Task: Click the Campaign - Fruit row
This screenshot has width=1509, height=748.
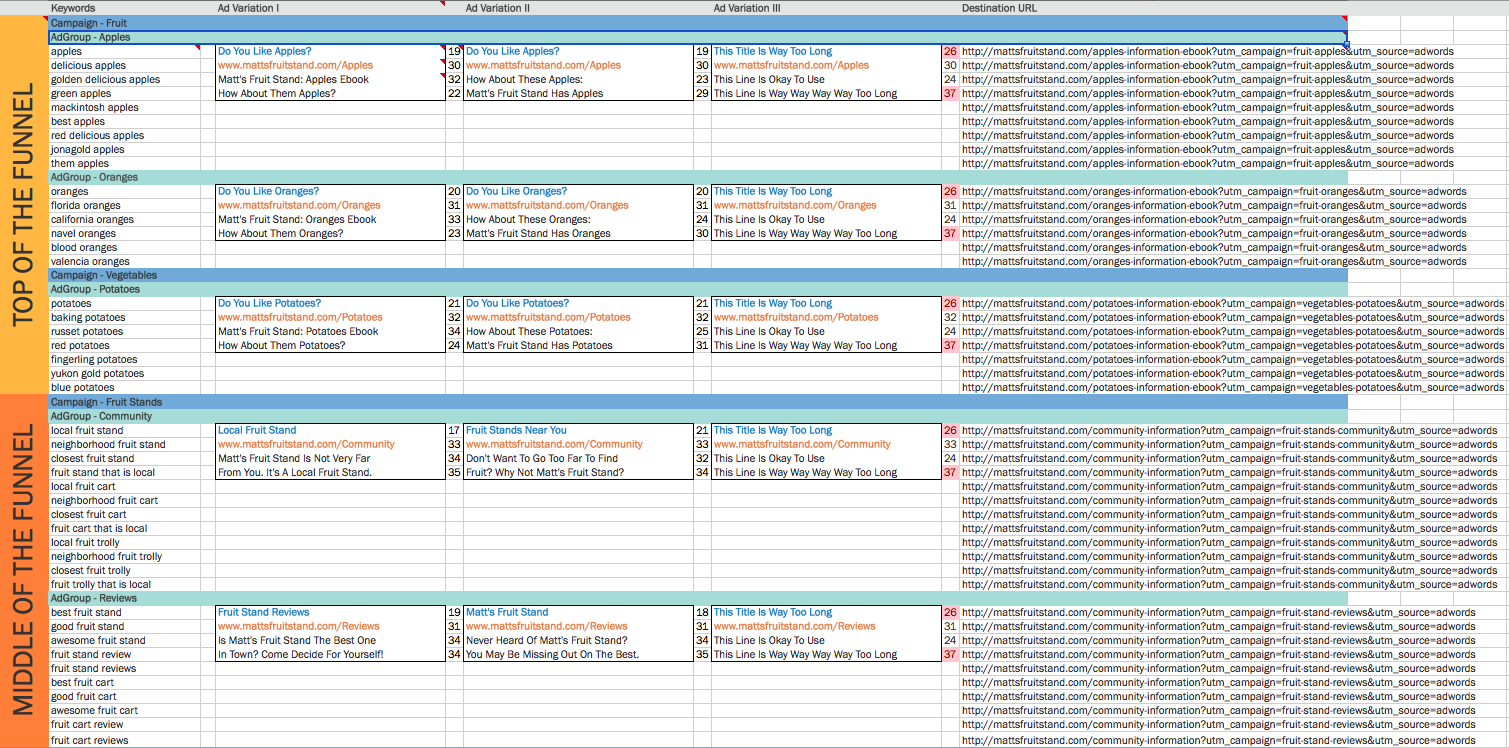Action: (698, 23)
